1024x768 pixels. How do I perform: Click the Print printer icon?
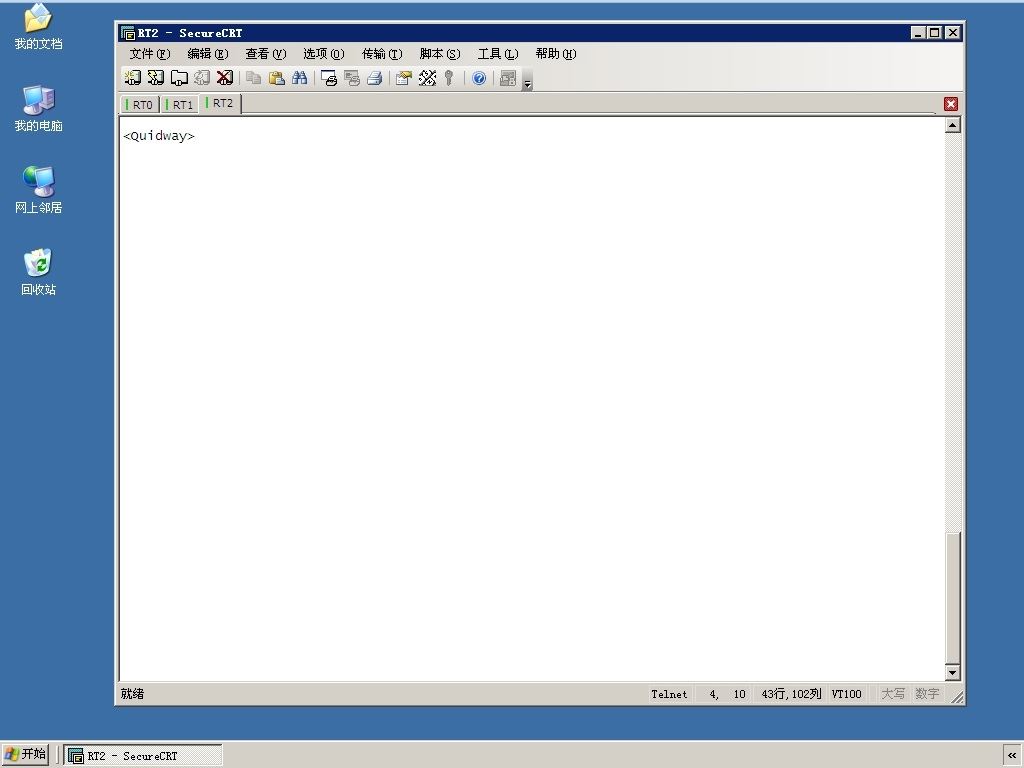(375, 78)
